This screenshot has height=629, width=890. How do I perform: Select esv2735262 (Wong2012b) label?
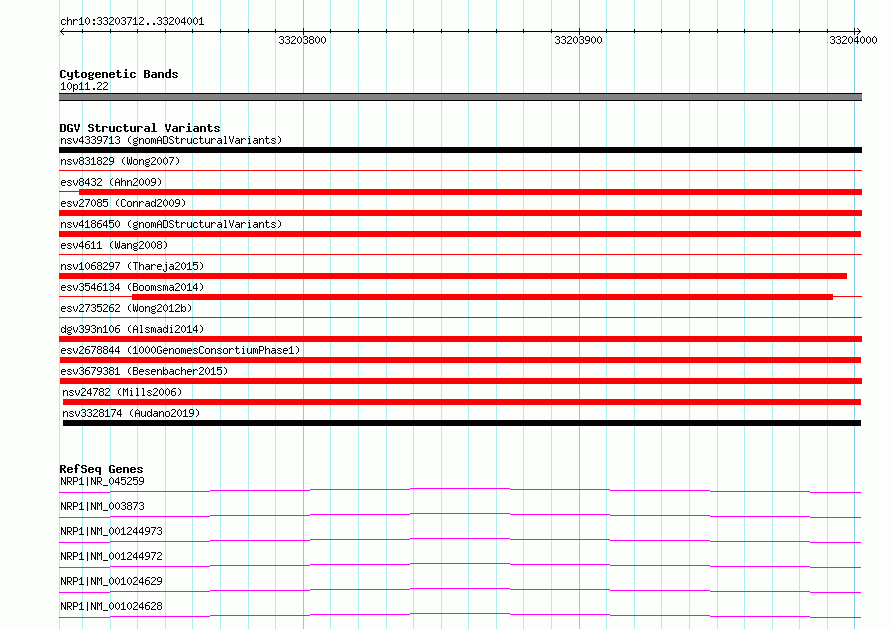(126, 308)
